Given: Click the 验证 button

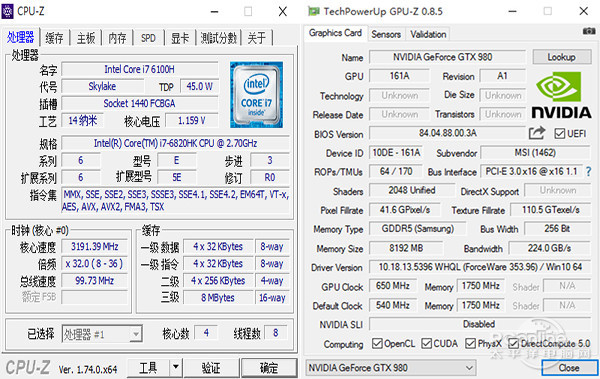Looking at the screenshot, I should point(211,368).
